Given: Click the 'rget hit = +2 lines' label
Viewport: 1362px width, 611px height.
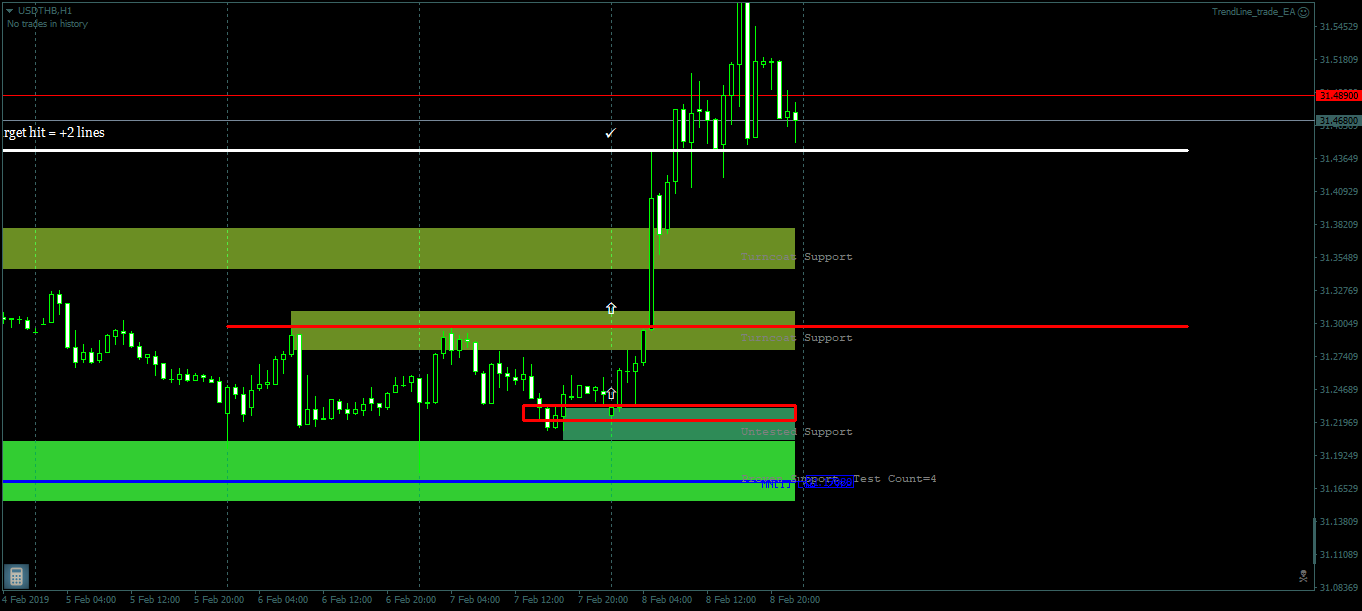Looking at the screenshot, I should (52, 132).
